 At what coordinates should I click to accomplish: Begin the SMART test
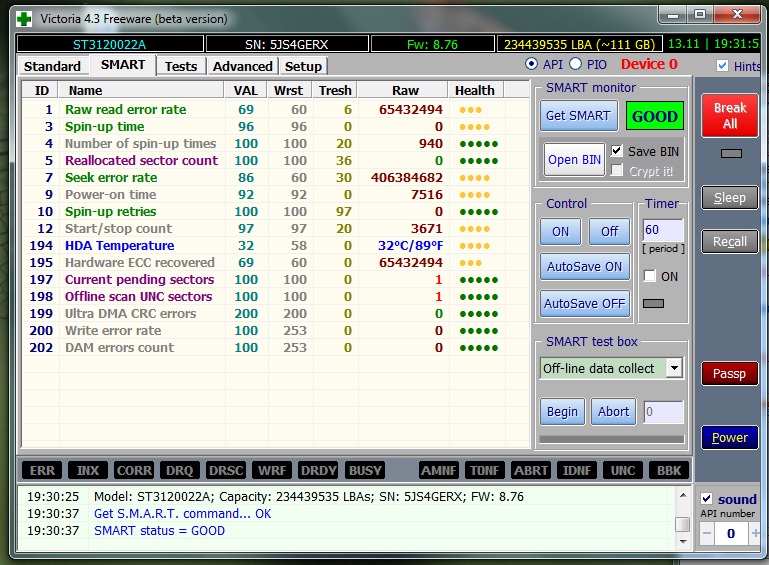coord(563,411)
